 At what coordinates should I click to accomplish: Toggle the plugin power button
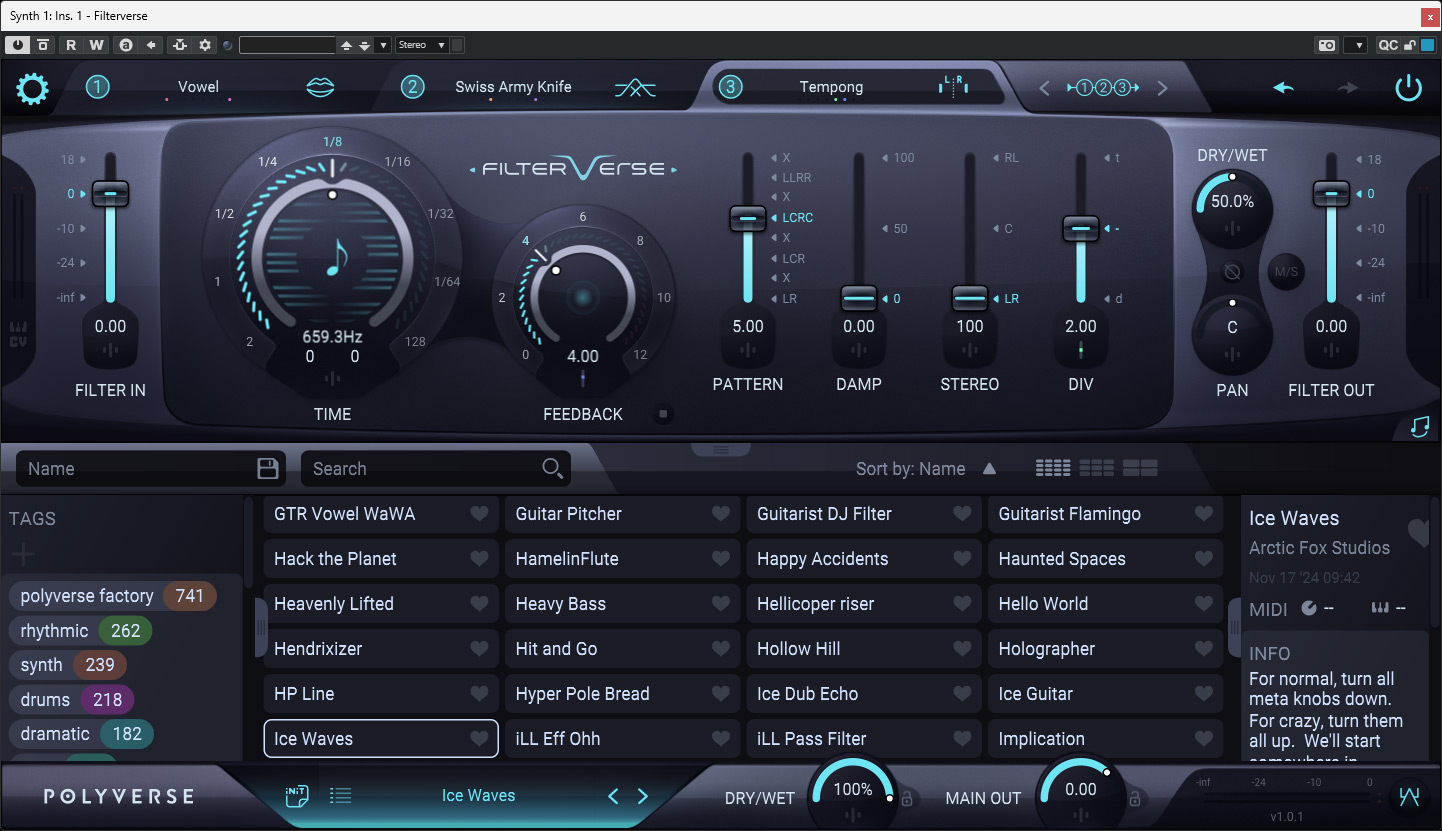click(1408, 88)
